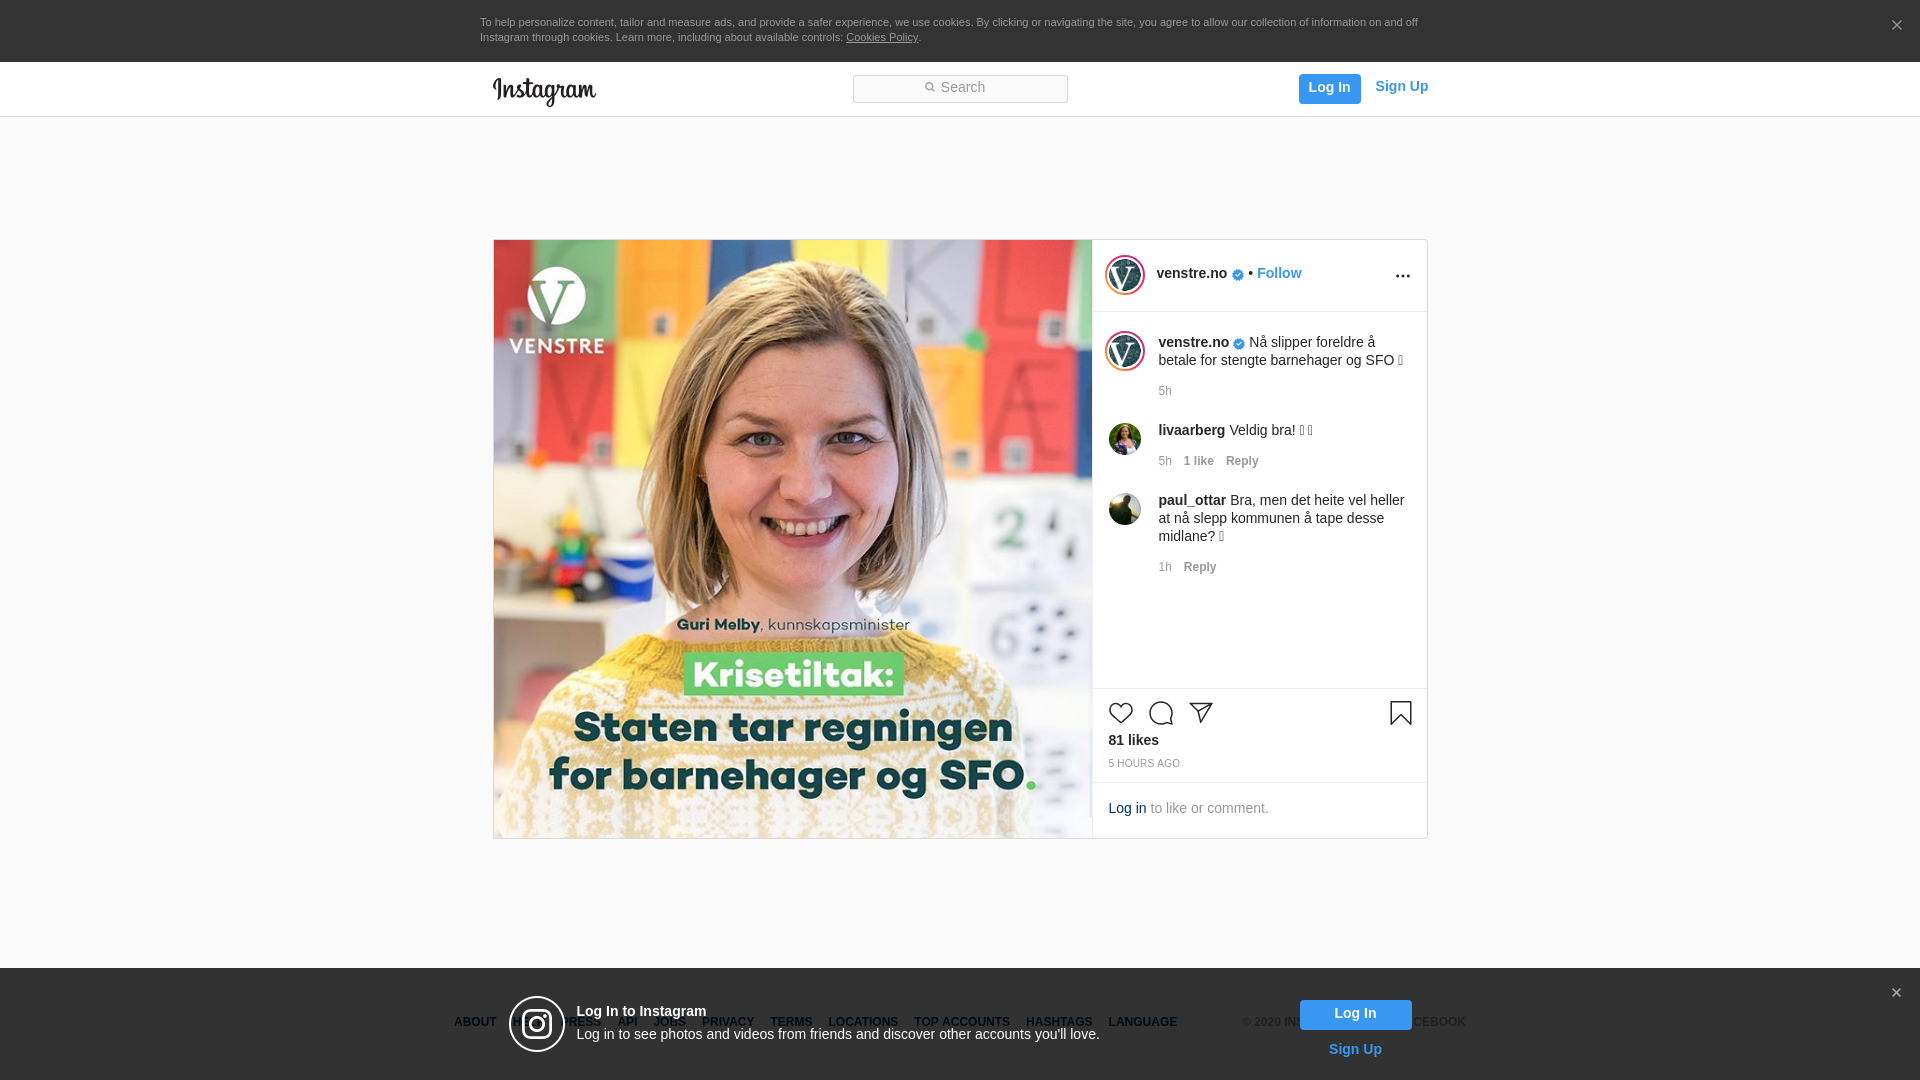
Task: Open the HASHTAGS footer link
Action: [1058, 1022]
